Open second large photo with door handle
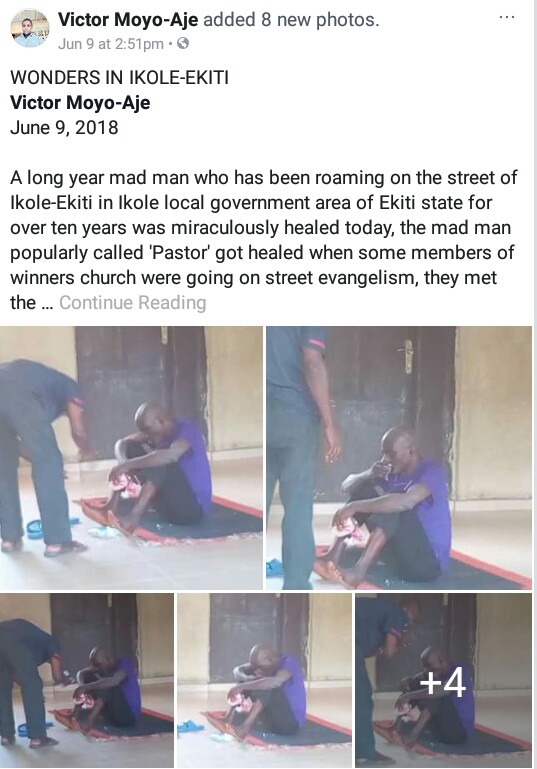537x769 pixels. point(399,458)
